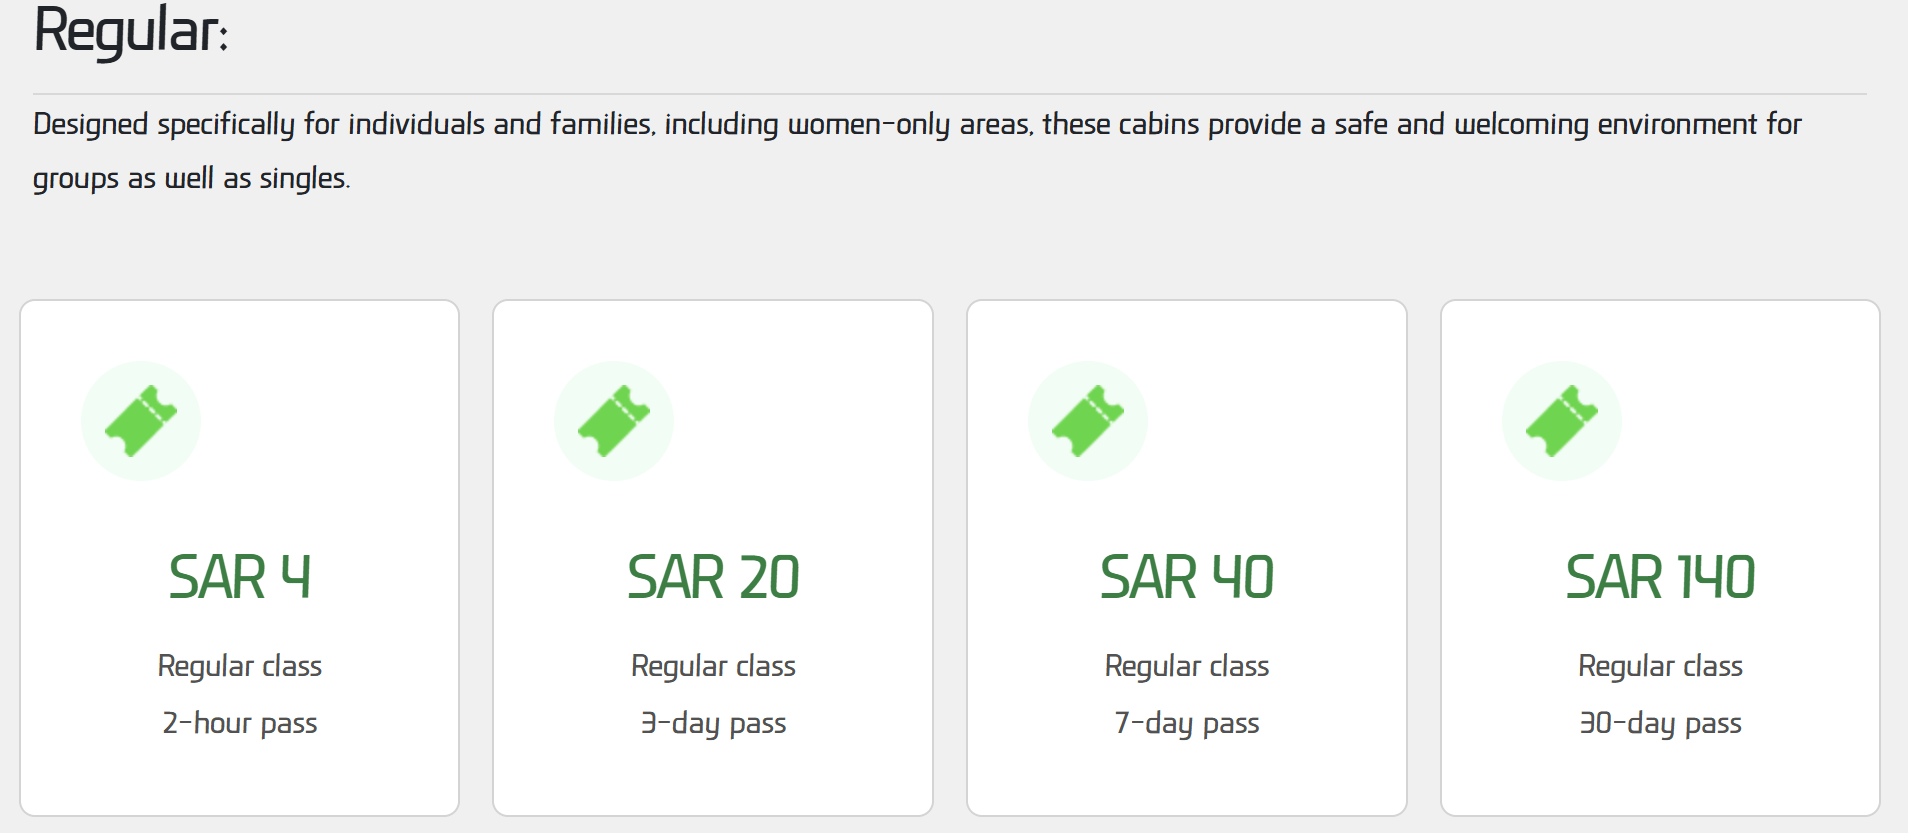Viewport: 1908px width, 833px height.
Task: Click the ticket icon on SAR 140 card
Action: [x=1562, y=421]
